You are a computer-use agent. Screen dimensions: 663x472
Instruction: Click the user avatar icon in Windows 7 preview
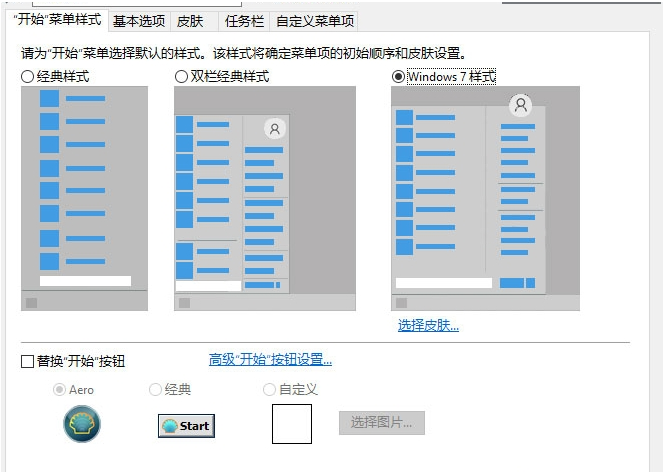[x=521, y=104]
